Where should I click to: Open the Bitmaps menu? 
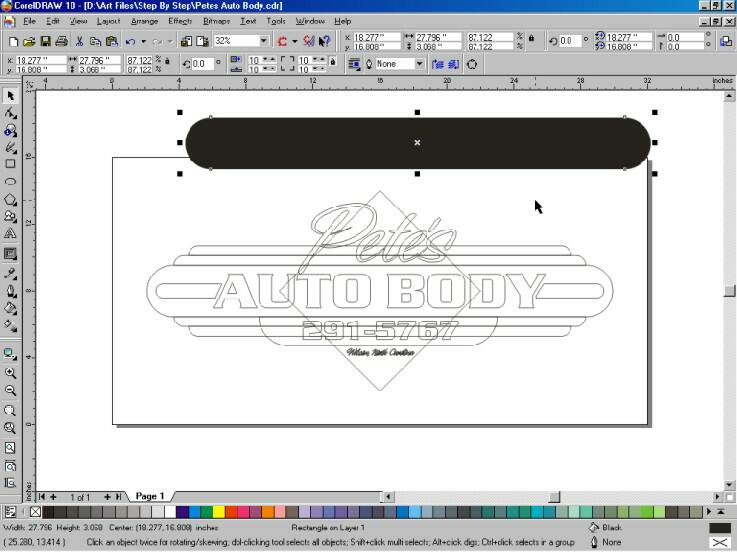coord(216,21)
